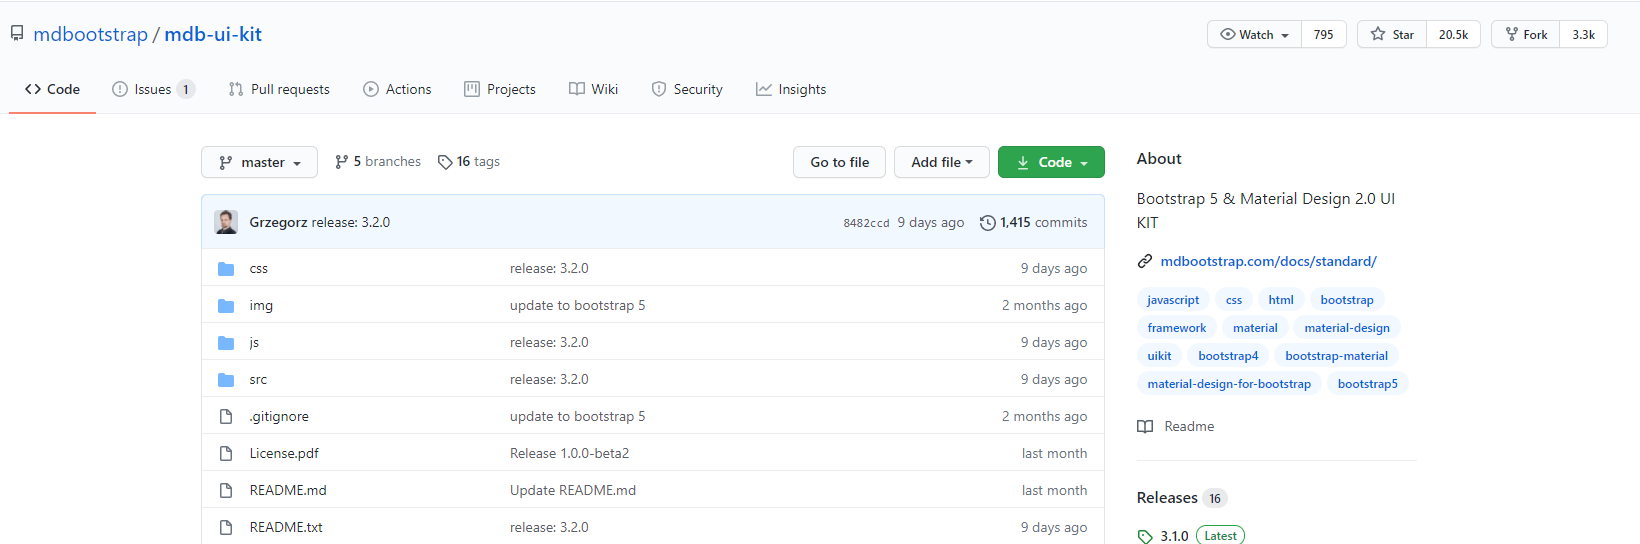This screenshot has height=544, width=1640.
Task: Click the javascript topic tag
Action: [x=1173, y=300]
